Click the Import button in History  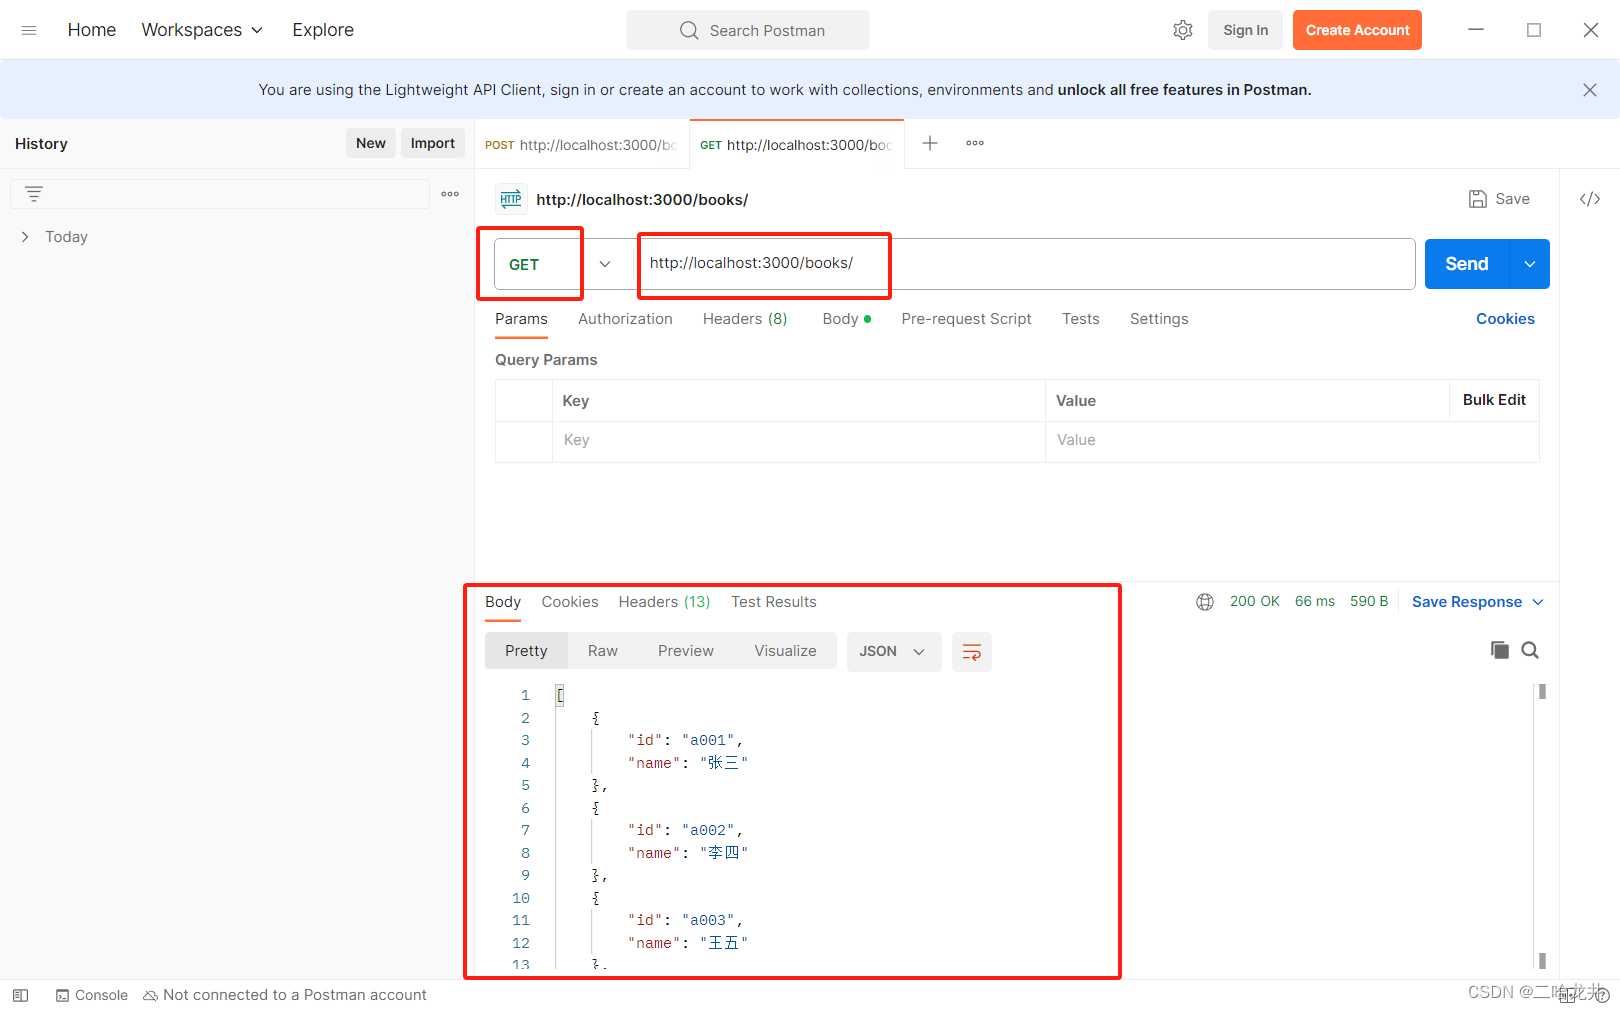click(x=433, y=143)
